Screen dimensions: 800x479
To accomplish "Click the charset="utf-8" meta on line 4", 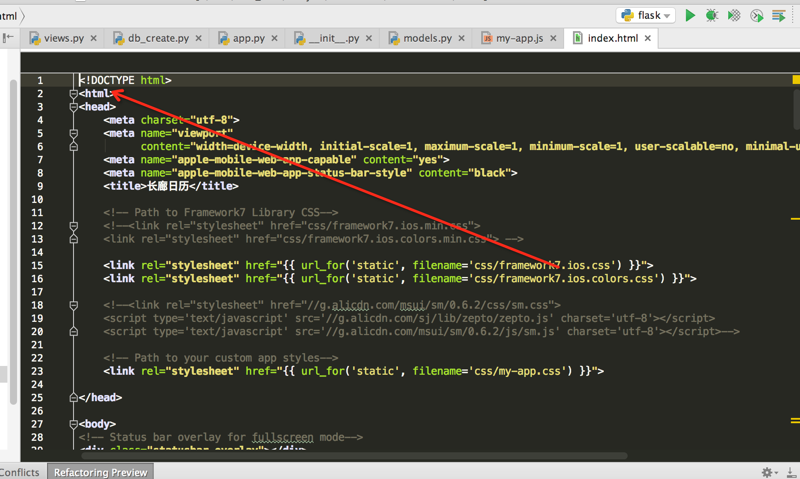I will pos(171,120).
